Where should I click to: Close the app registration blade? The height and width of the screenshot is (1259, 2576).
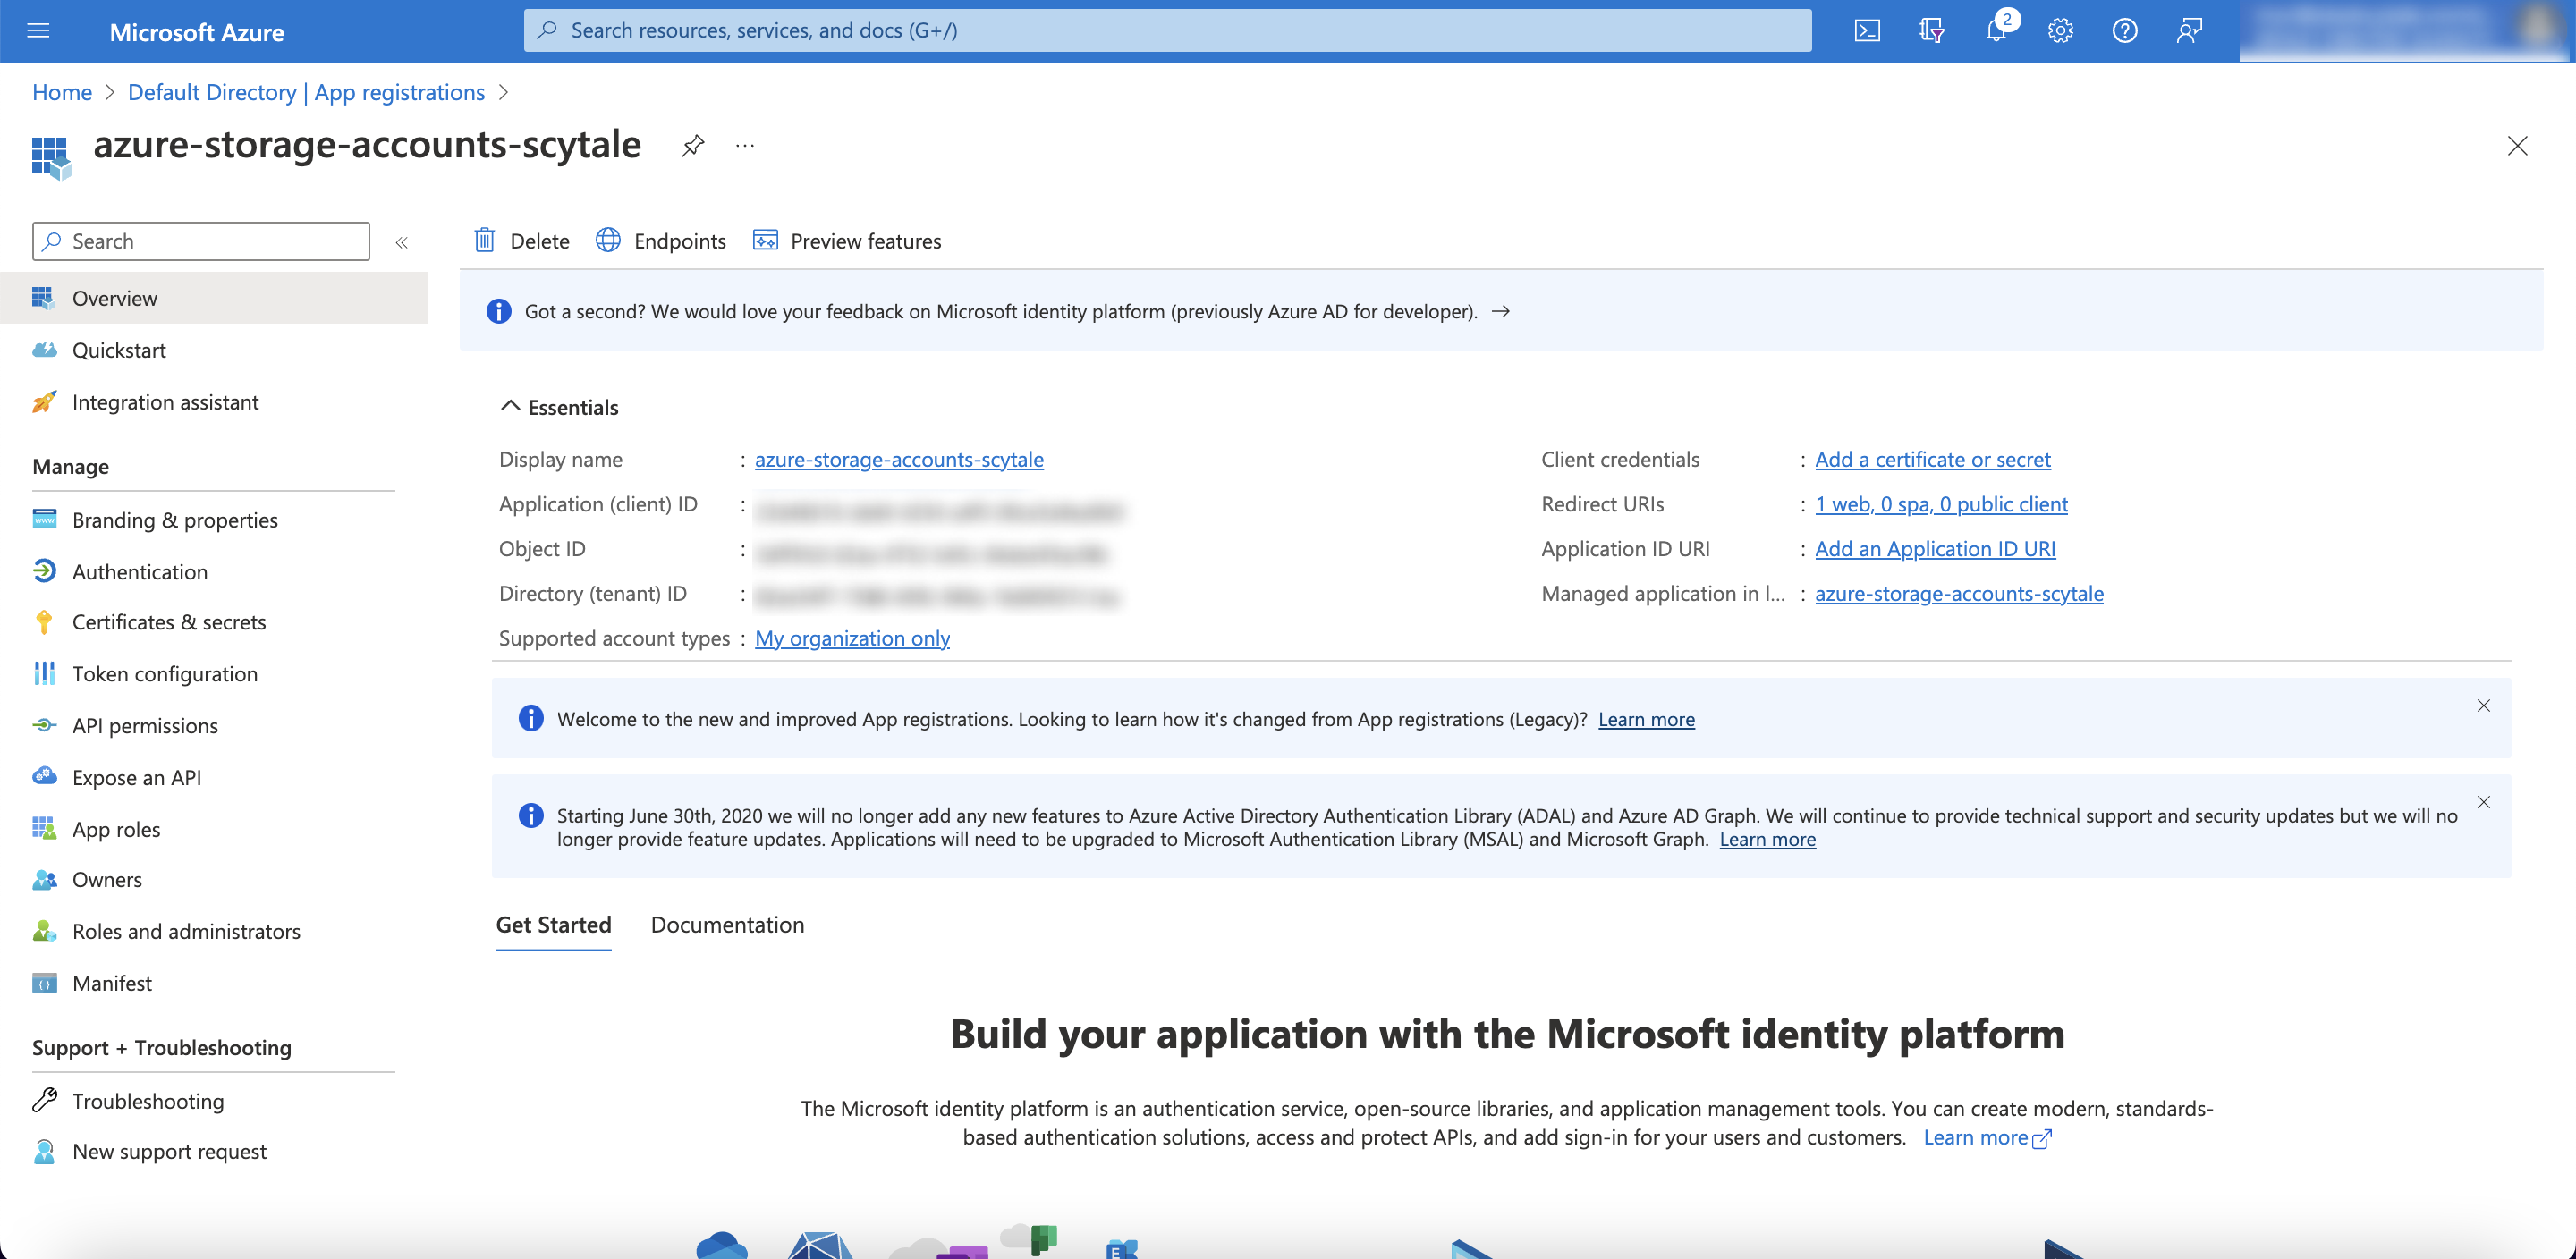point(2517,146)
